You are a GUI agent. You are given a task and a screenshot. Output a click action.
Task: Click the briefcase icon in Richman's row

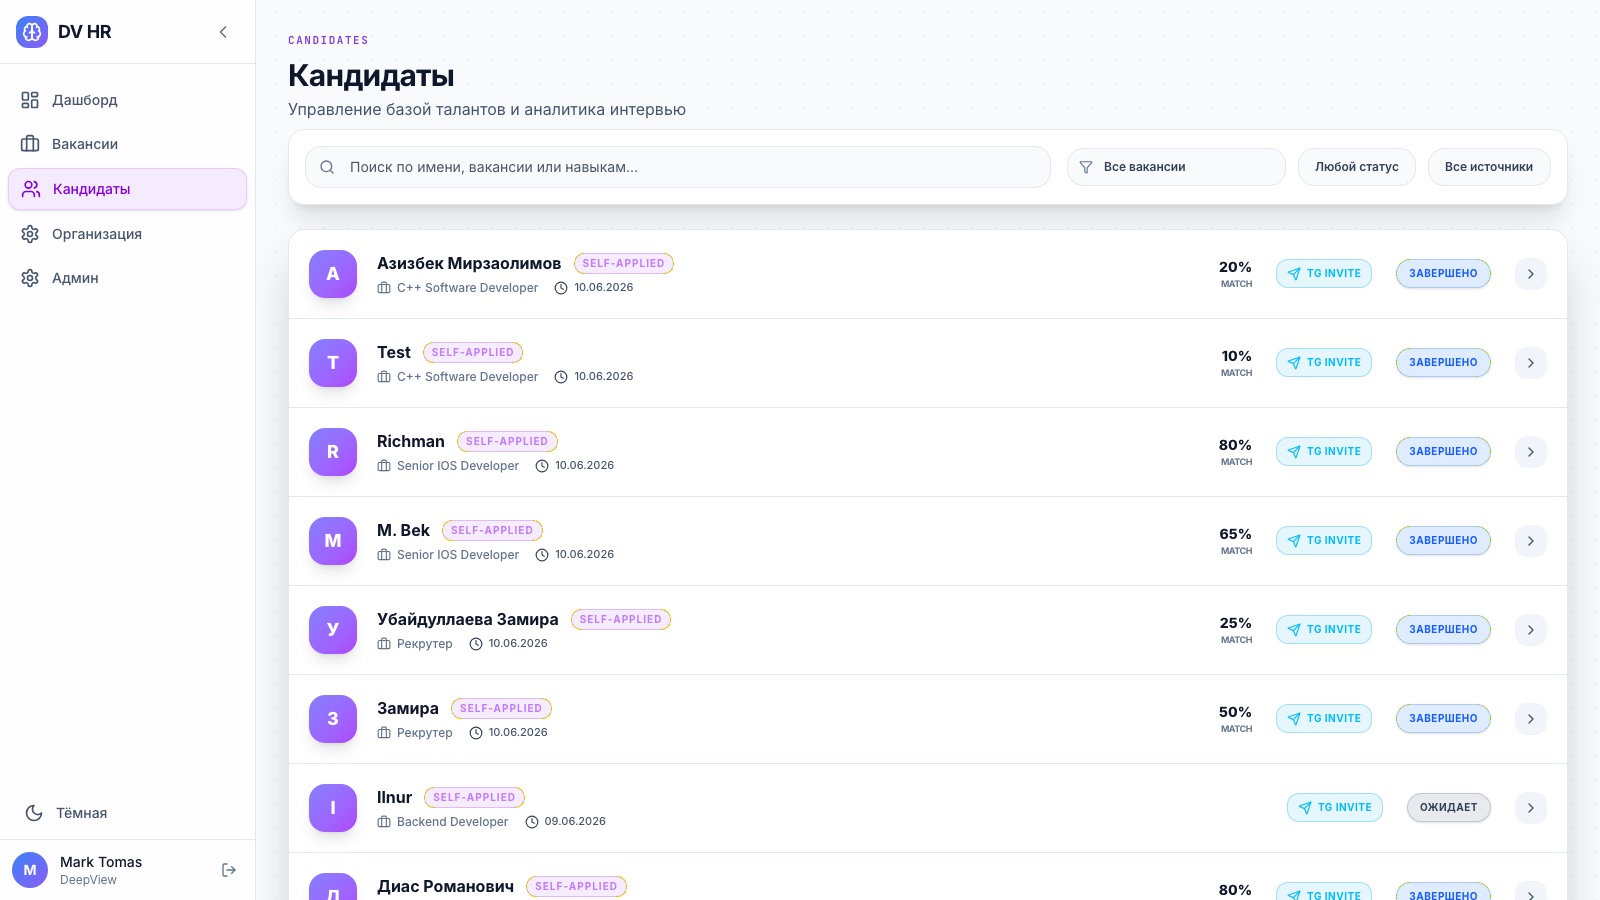click(384, 466)
